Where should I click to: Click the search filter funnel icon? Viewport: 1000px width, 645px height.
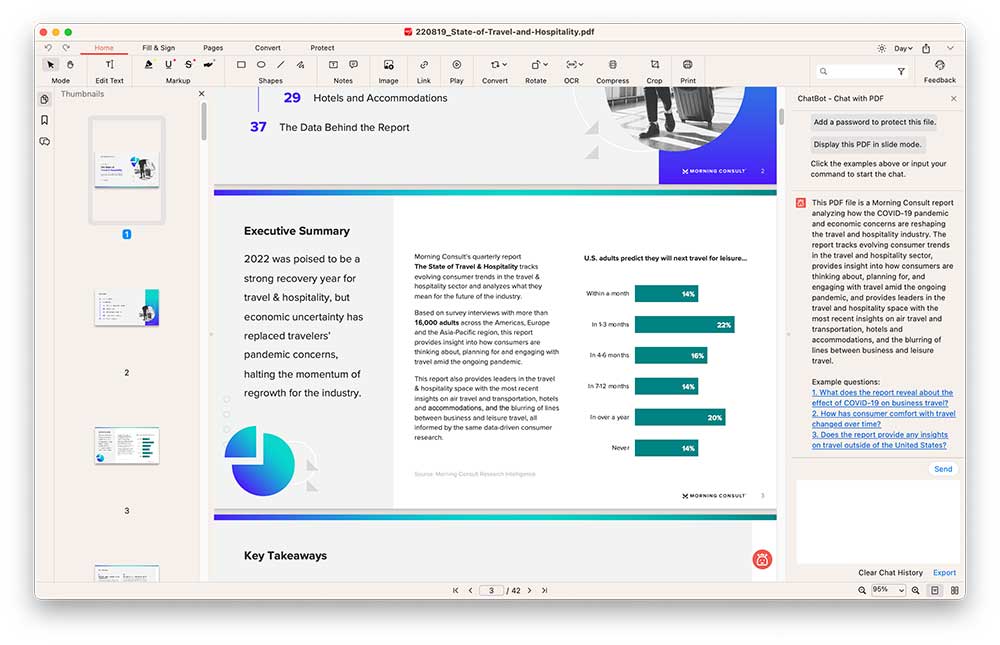(901, 71)
